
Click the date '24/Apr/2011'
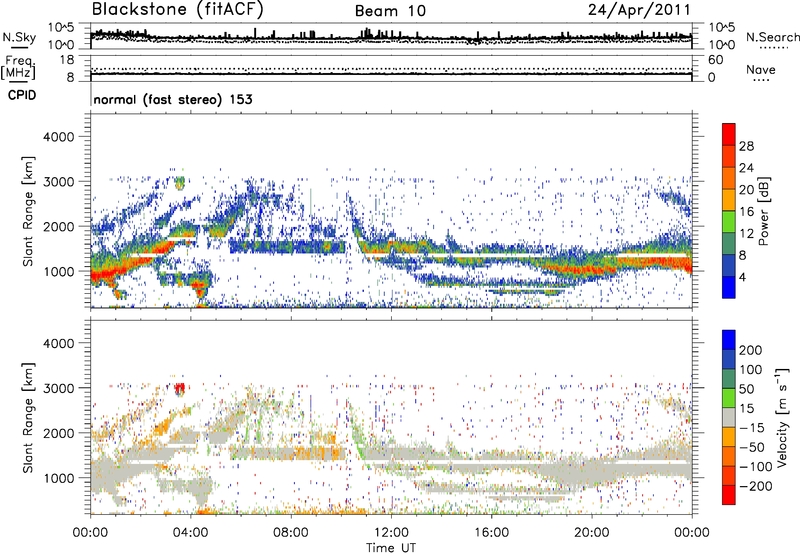(639, 10)
